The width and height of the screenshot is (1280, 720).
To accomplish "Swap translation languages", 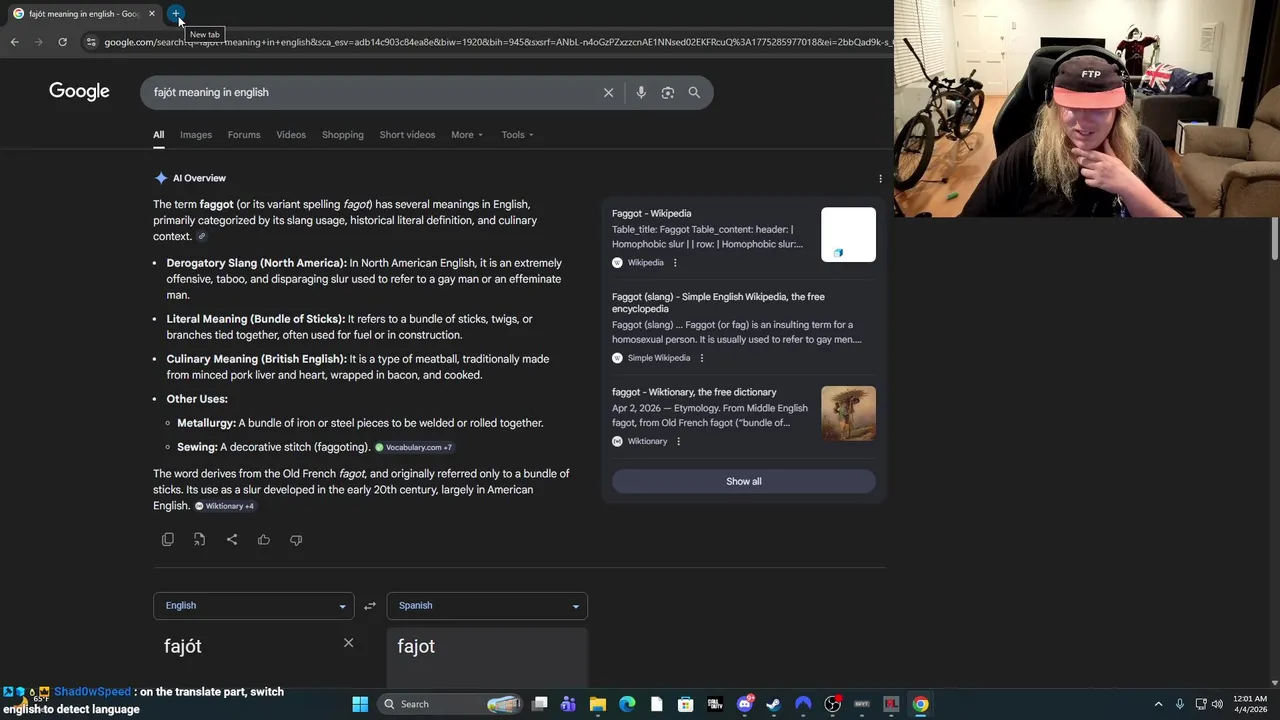I will [x=370, y=606].
